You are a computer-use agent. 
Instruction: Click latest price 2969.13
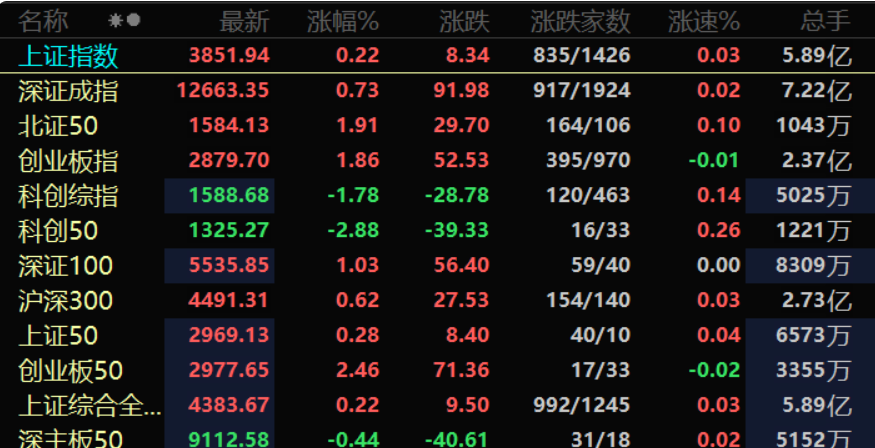pos(229,335)
